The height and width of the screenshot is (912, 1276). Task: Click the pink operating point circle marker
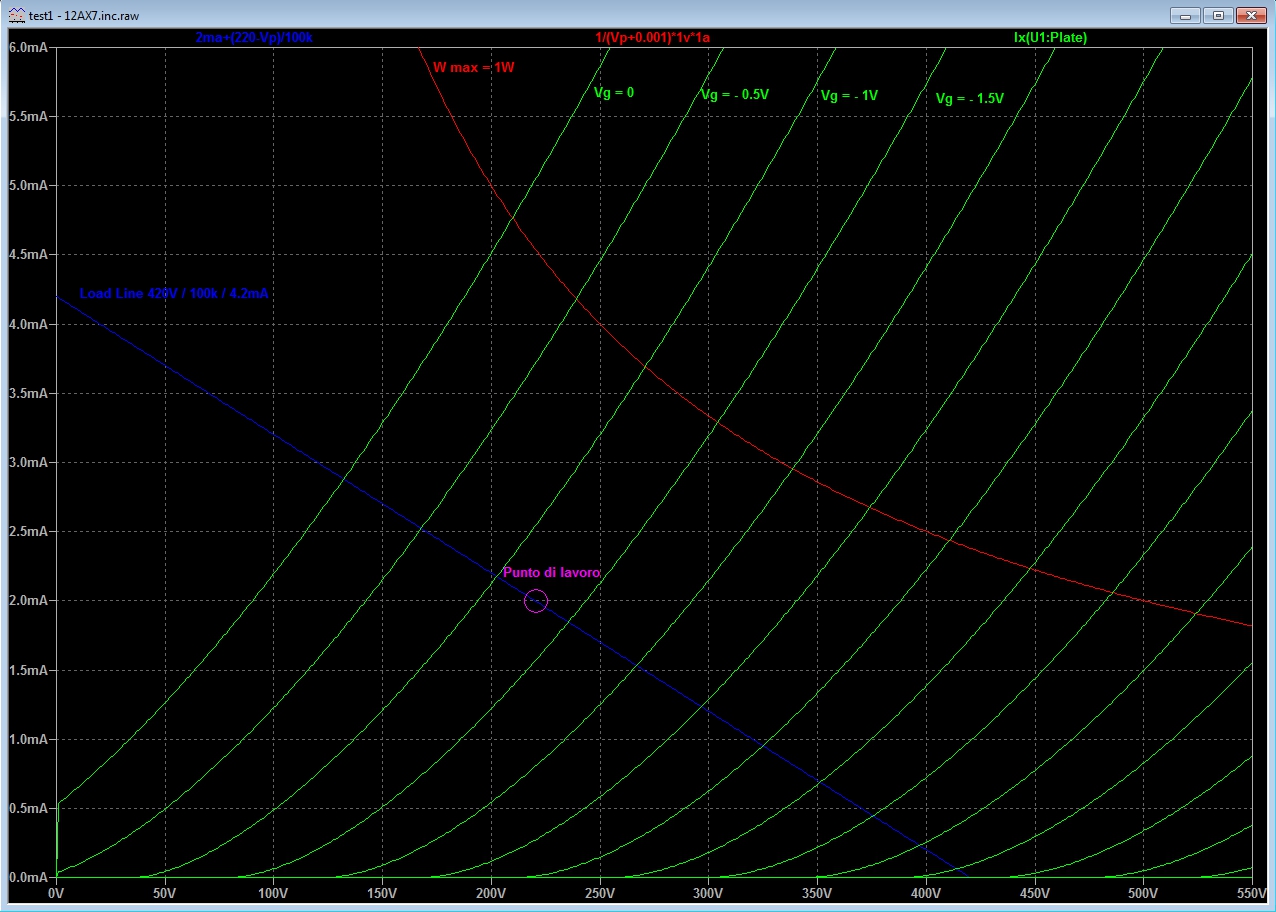click(535, 601)
